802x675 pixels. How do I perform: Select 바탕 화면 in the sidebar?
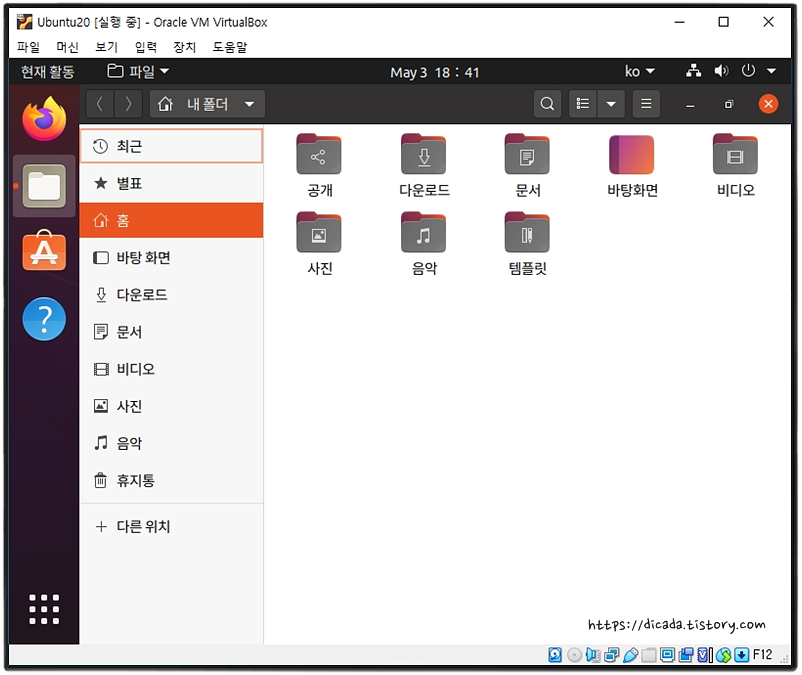[x=171, y=257]
